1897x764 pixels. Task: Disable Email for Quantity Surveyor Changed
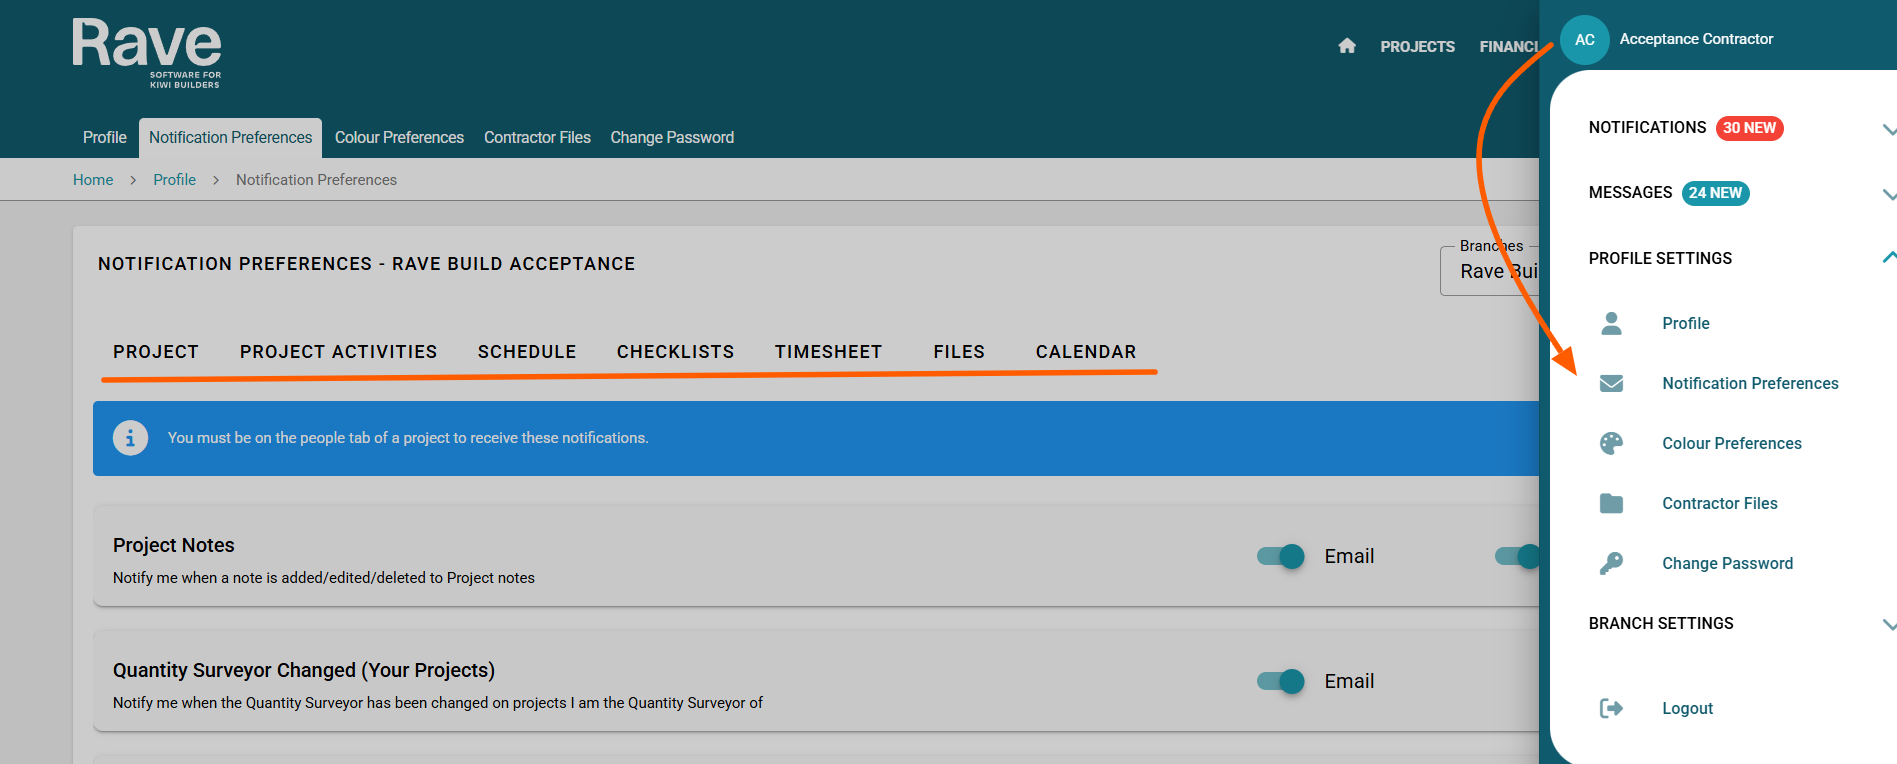[1281, 681]
